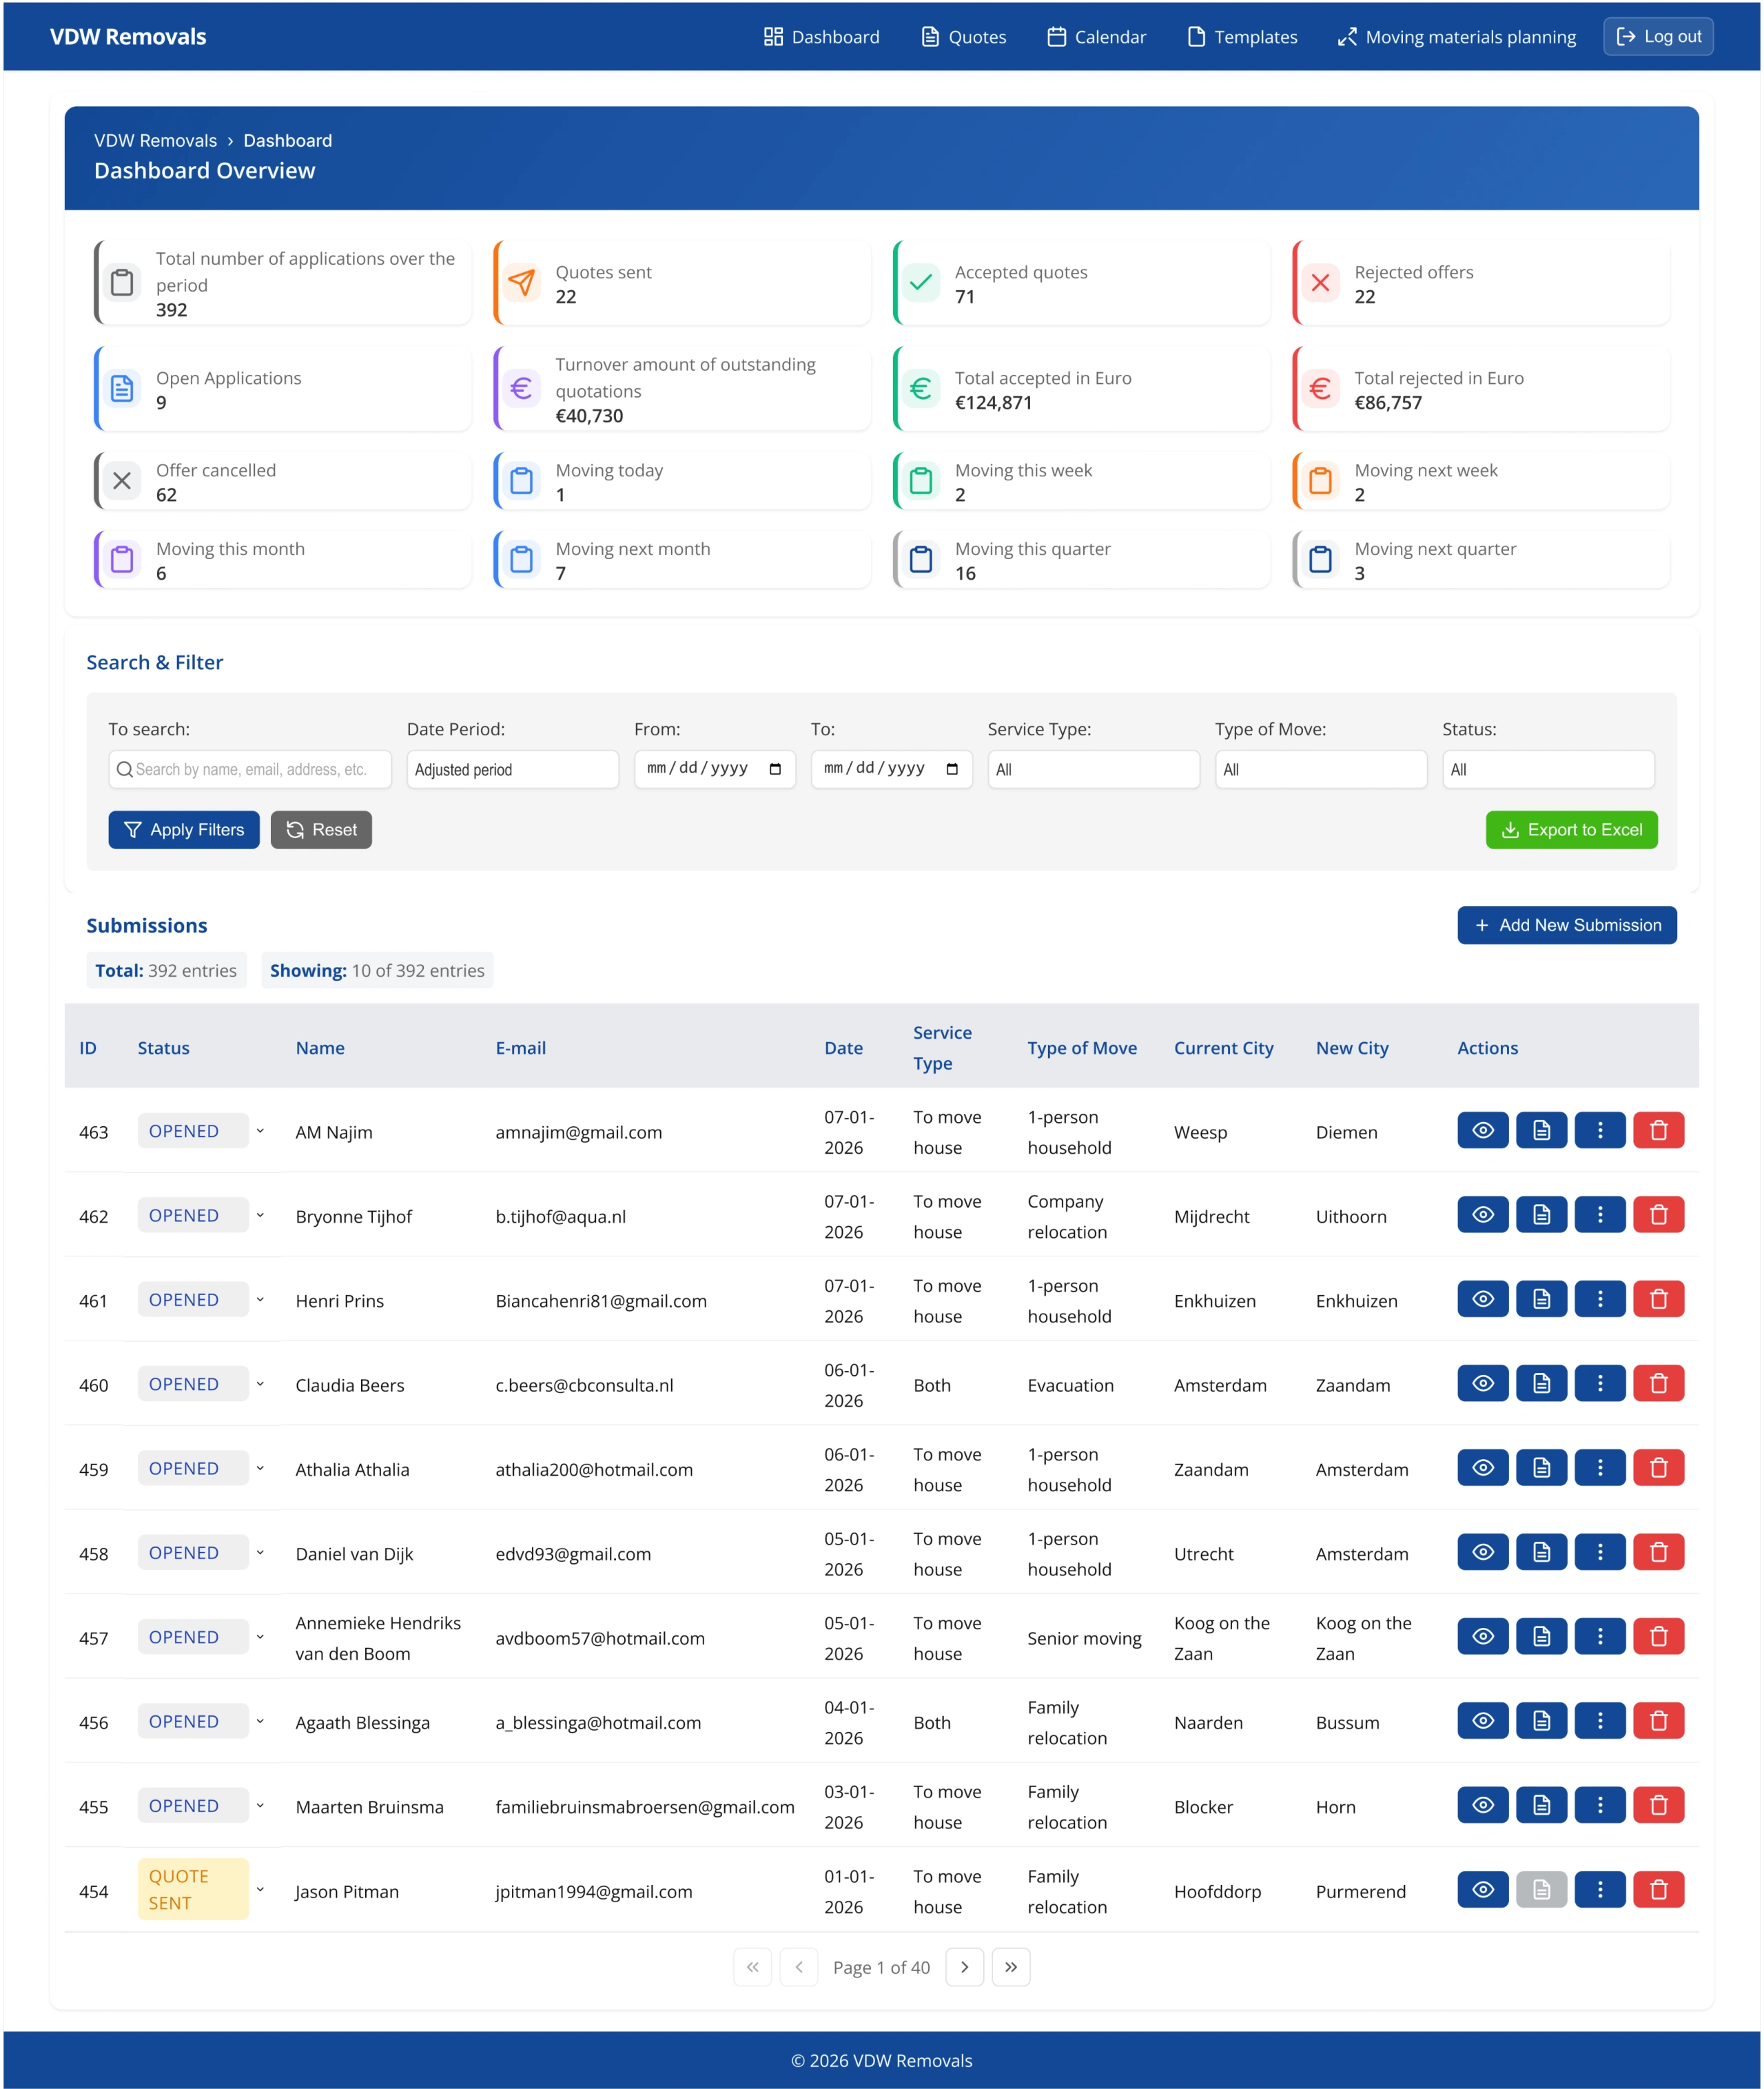View Maarten Bruinsma submission details
The width and height of the screenshot is (1764, 2089).
point(1482,1804)
